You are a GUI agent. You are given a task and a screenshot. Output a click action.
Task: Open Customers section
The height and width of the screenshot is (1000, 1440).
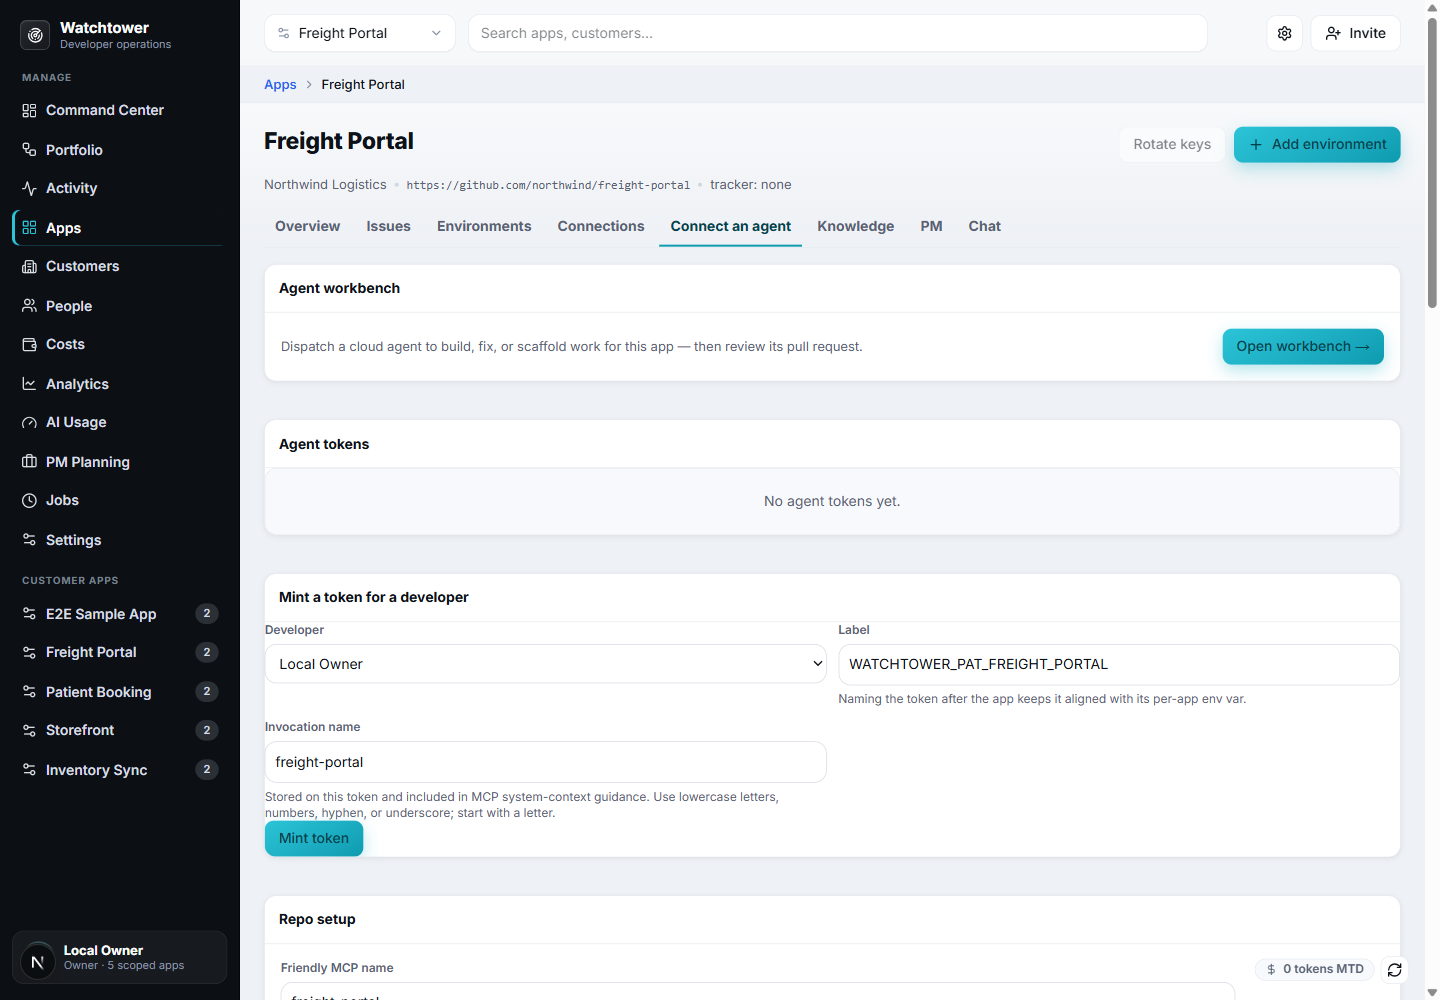pyautogui.click(x=118, y=266)
